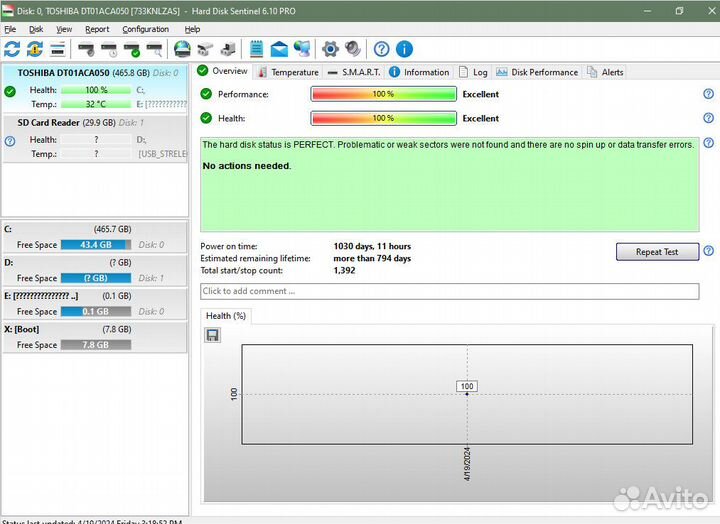Click the disk with binoculars toolbar icon
Screen dimensions: 720x524
pos(205,49)
